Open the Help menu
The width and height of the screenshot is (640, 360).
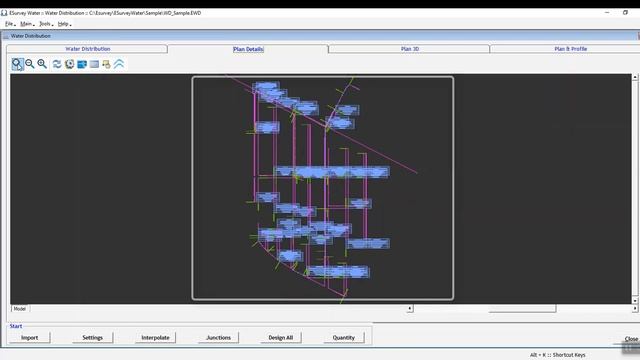(64, 24)
